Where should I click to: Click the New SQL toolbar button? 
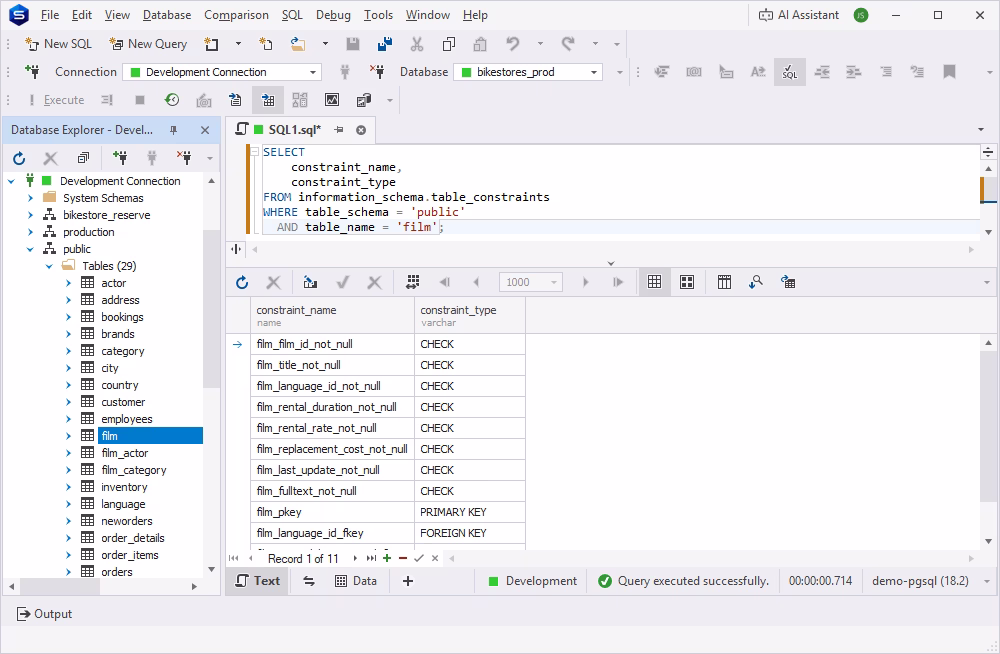coord(58,44)
